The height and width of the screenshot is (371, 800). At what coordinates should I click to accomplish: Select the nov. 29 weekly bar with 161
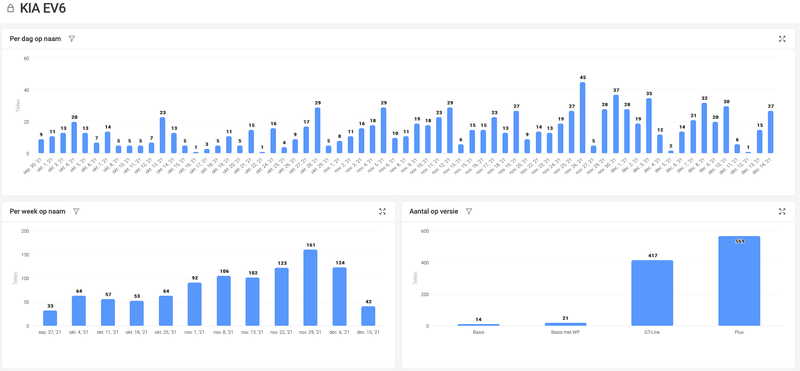tap(311, 288)
